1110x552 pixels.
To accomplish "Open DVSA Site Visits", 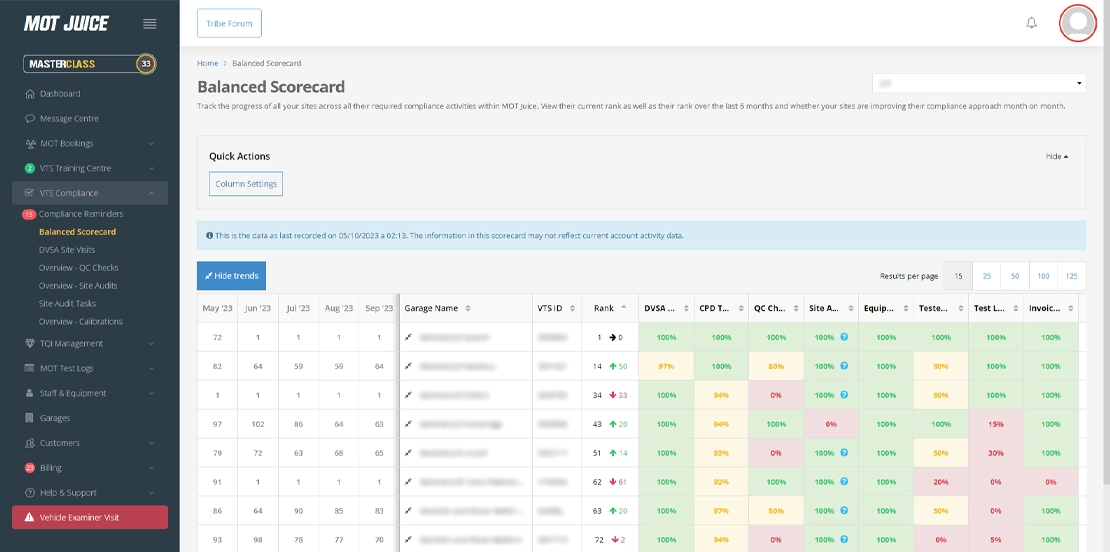I will pos(67,250).
